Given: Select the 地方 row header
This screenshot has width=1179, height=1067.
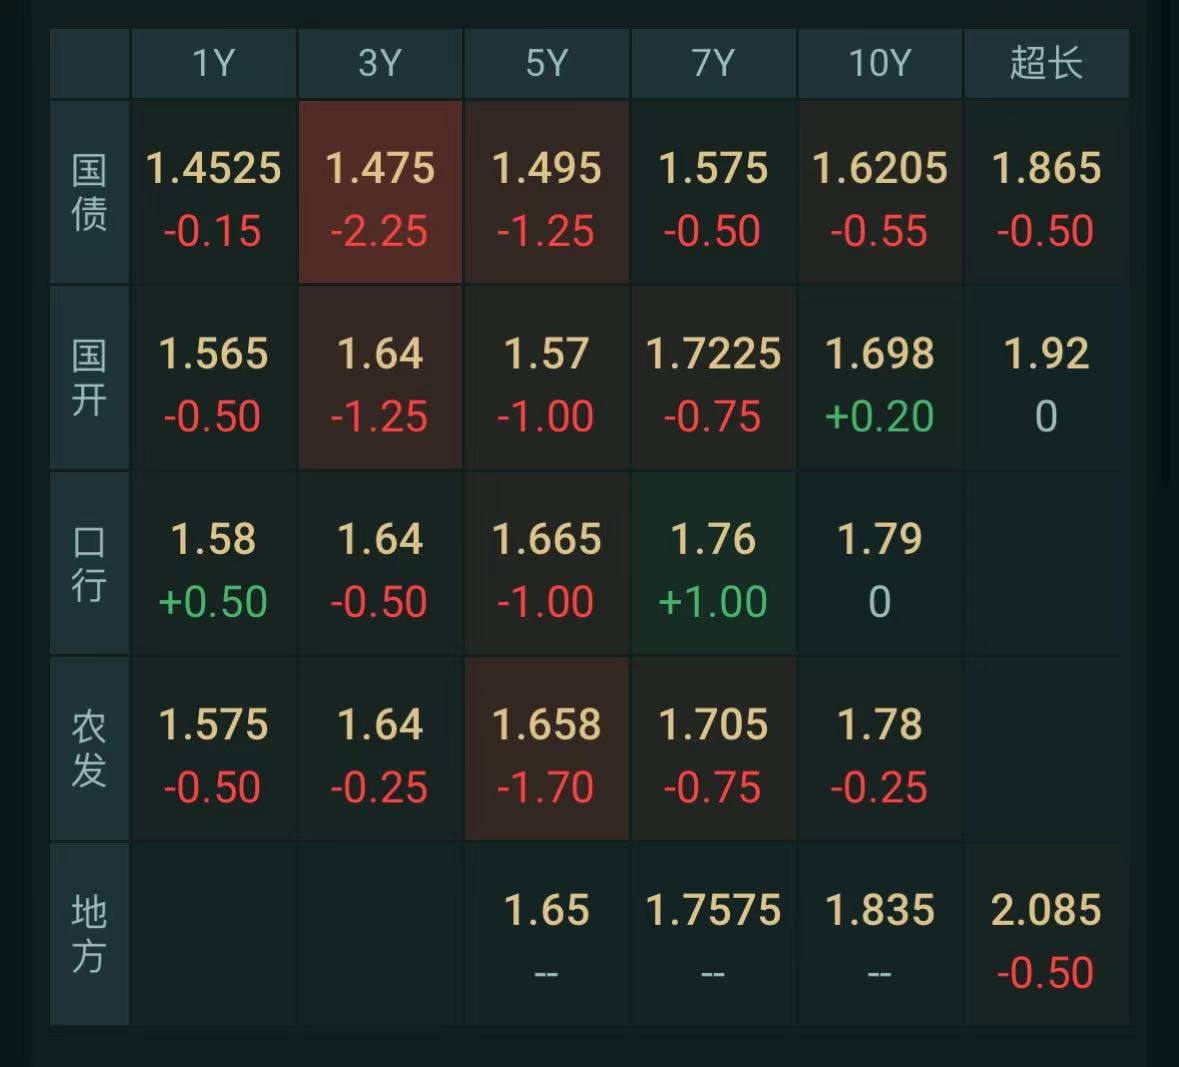Looking at the screenshot, I should (89, 934).
